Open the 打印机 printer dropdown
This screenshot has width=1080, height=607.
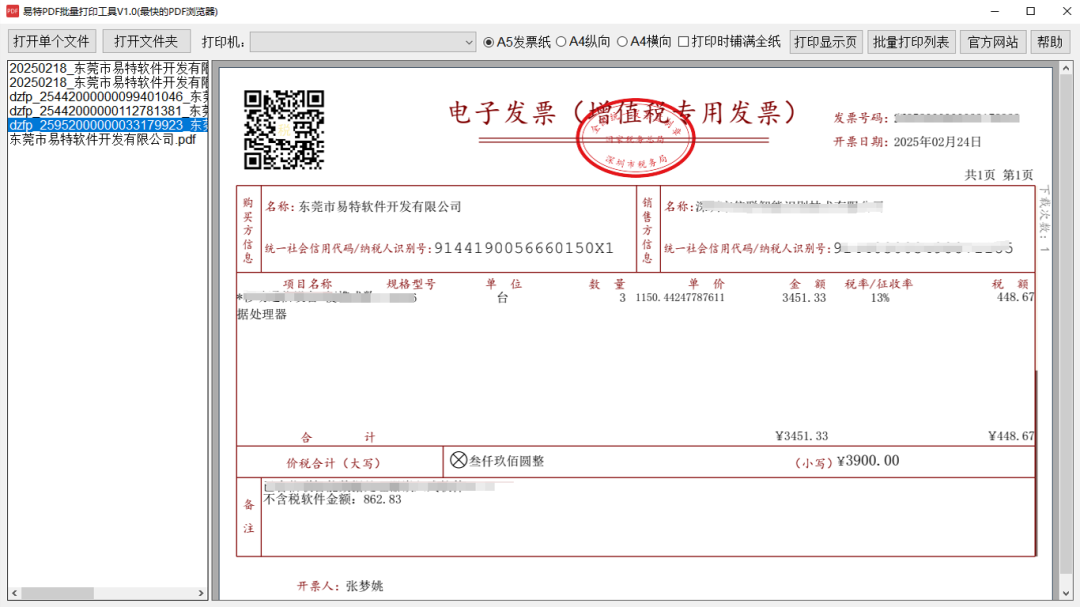(363, 42)
